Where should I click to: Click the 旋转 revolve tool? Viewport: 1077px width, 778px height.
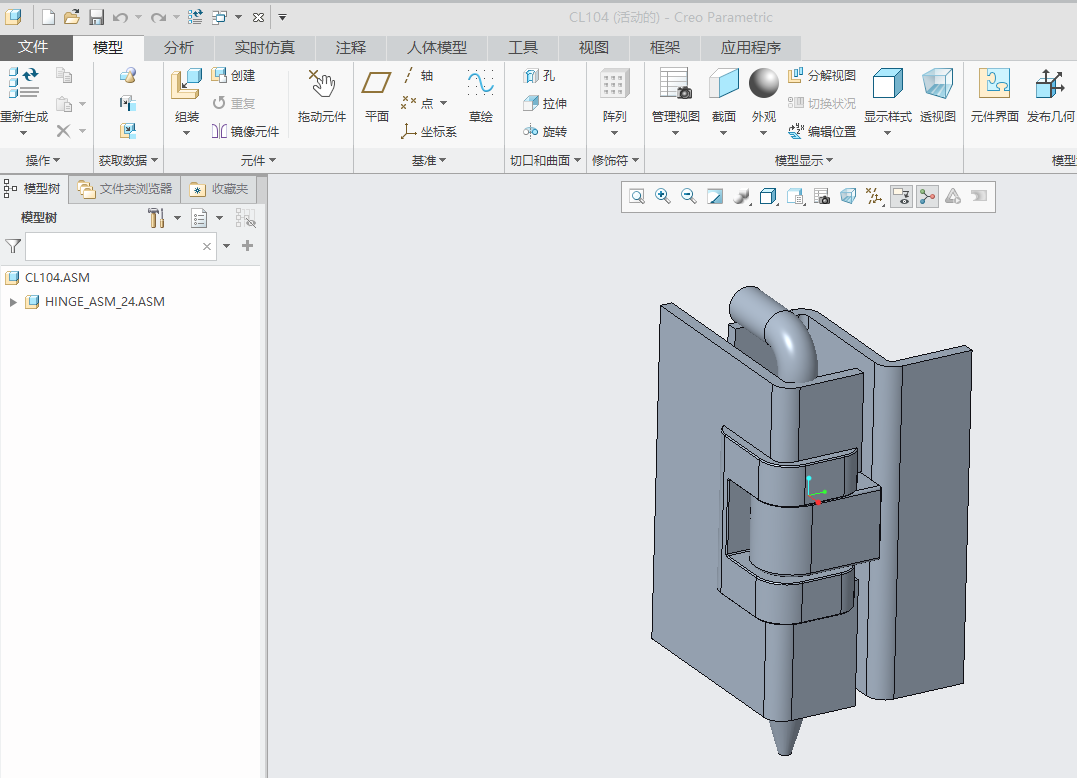(x=545, y=131)
